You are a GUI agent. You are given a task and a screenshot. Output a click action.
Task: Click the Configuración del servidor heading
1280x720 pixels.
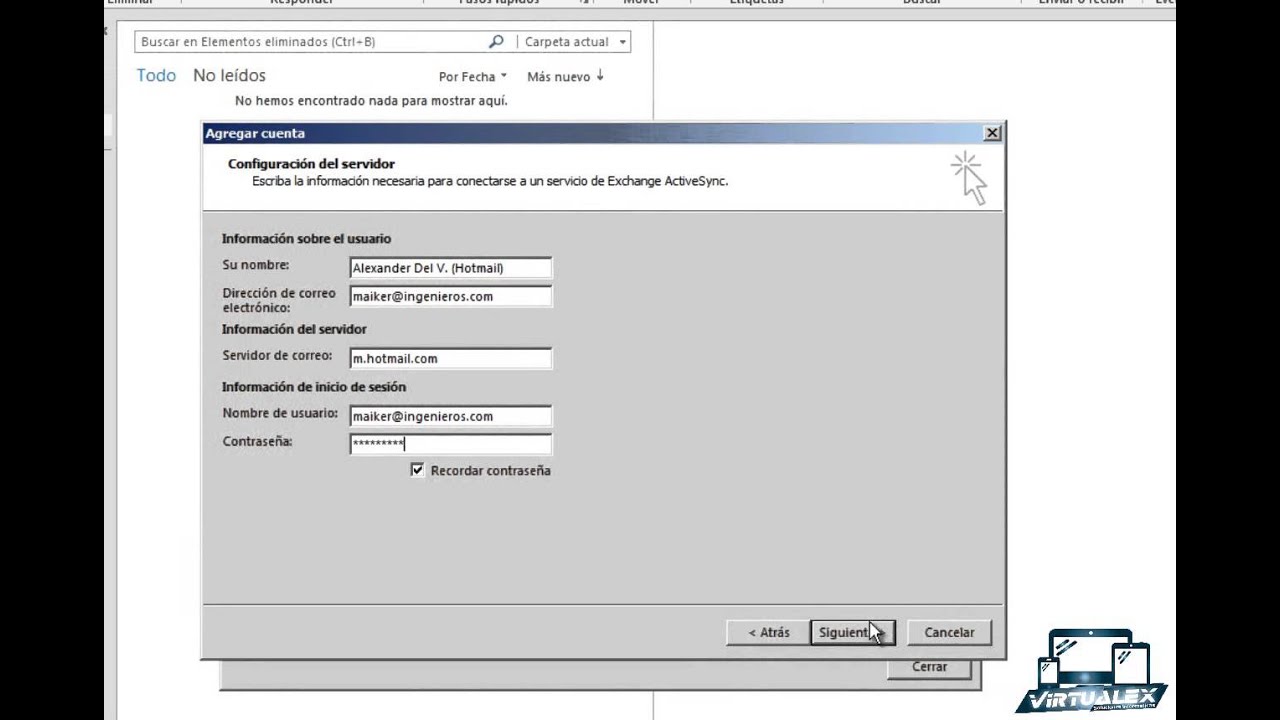[x=311, y=164]
